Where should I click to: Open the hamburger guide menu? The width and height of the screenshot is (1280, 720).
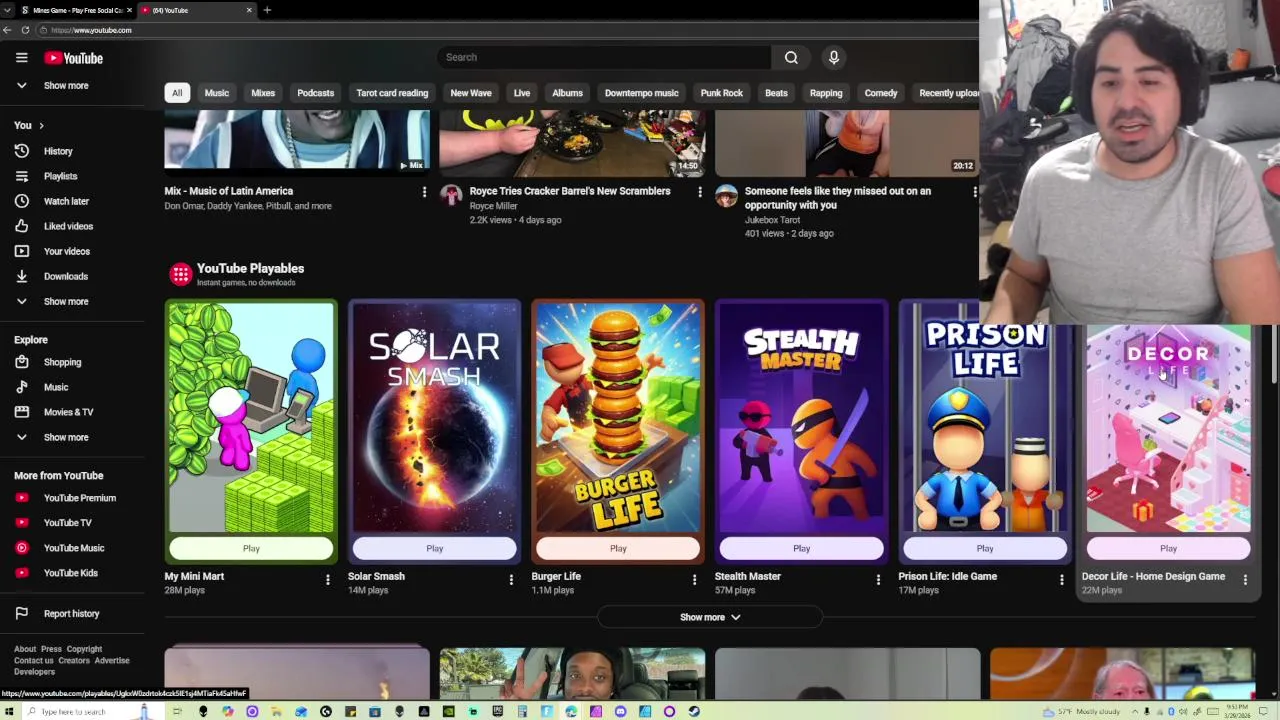tap(21, 58)
